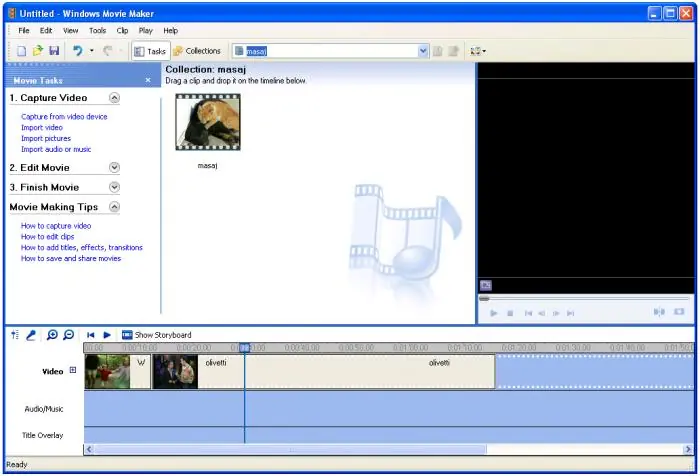Zoom in on the timeline

coord(52,334)
